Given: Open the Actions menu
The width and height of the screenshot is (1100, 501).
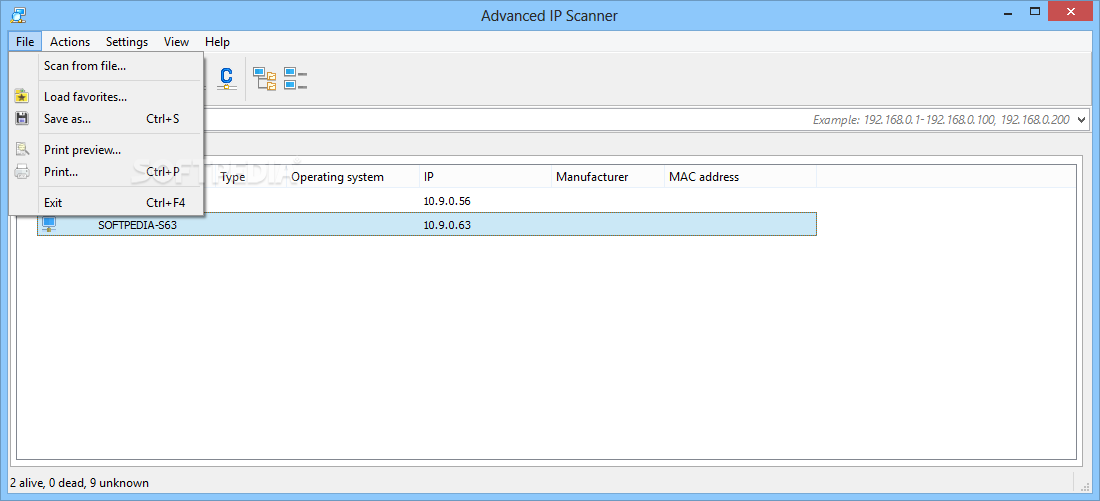Looking at the screenshot, I should 70,41.
